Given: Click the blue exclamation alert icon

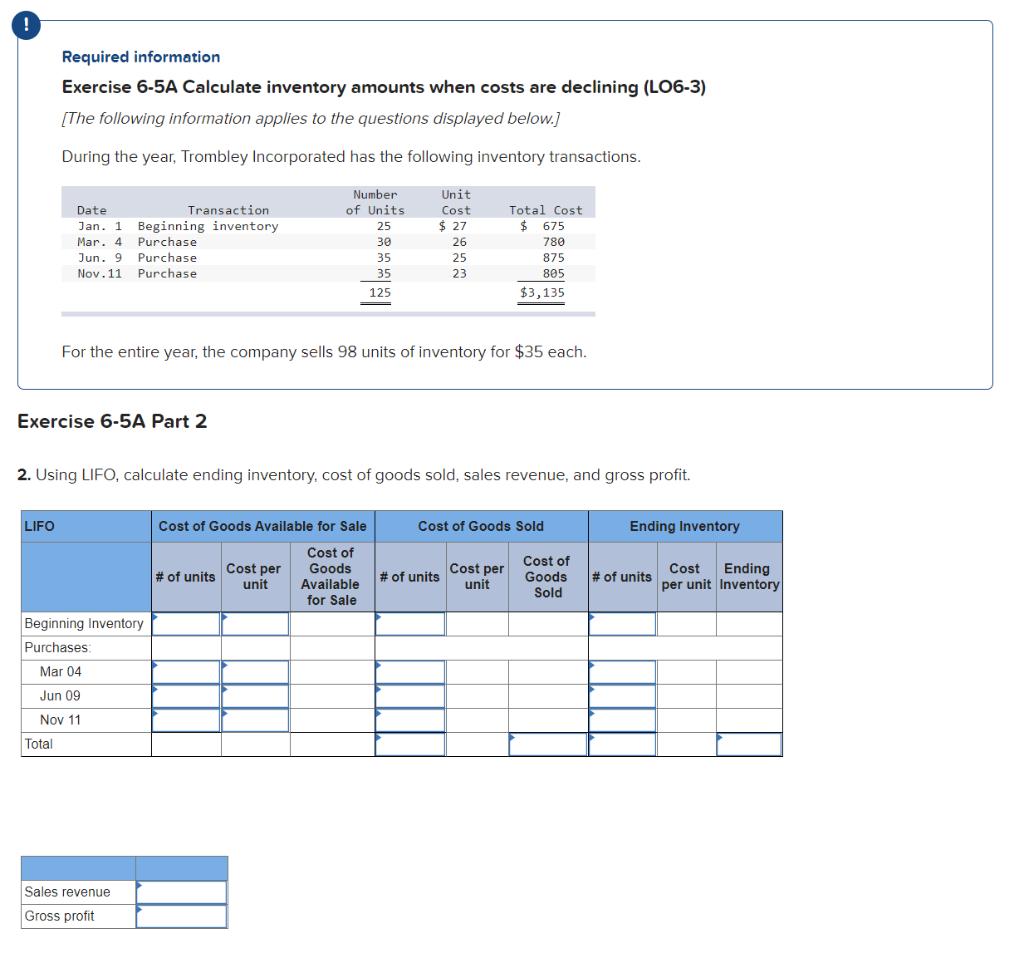Looking at the screenshot, I should [25, 25].
